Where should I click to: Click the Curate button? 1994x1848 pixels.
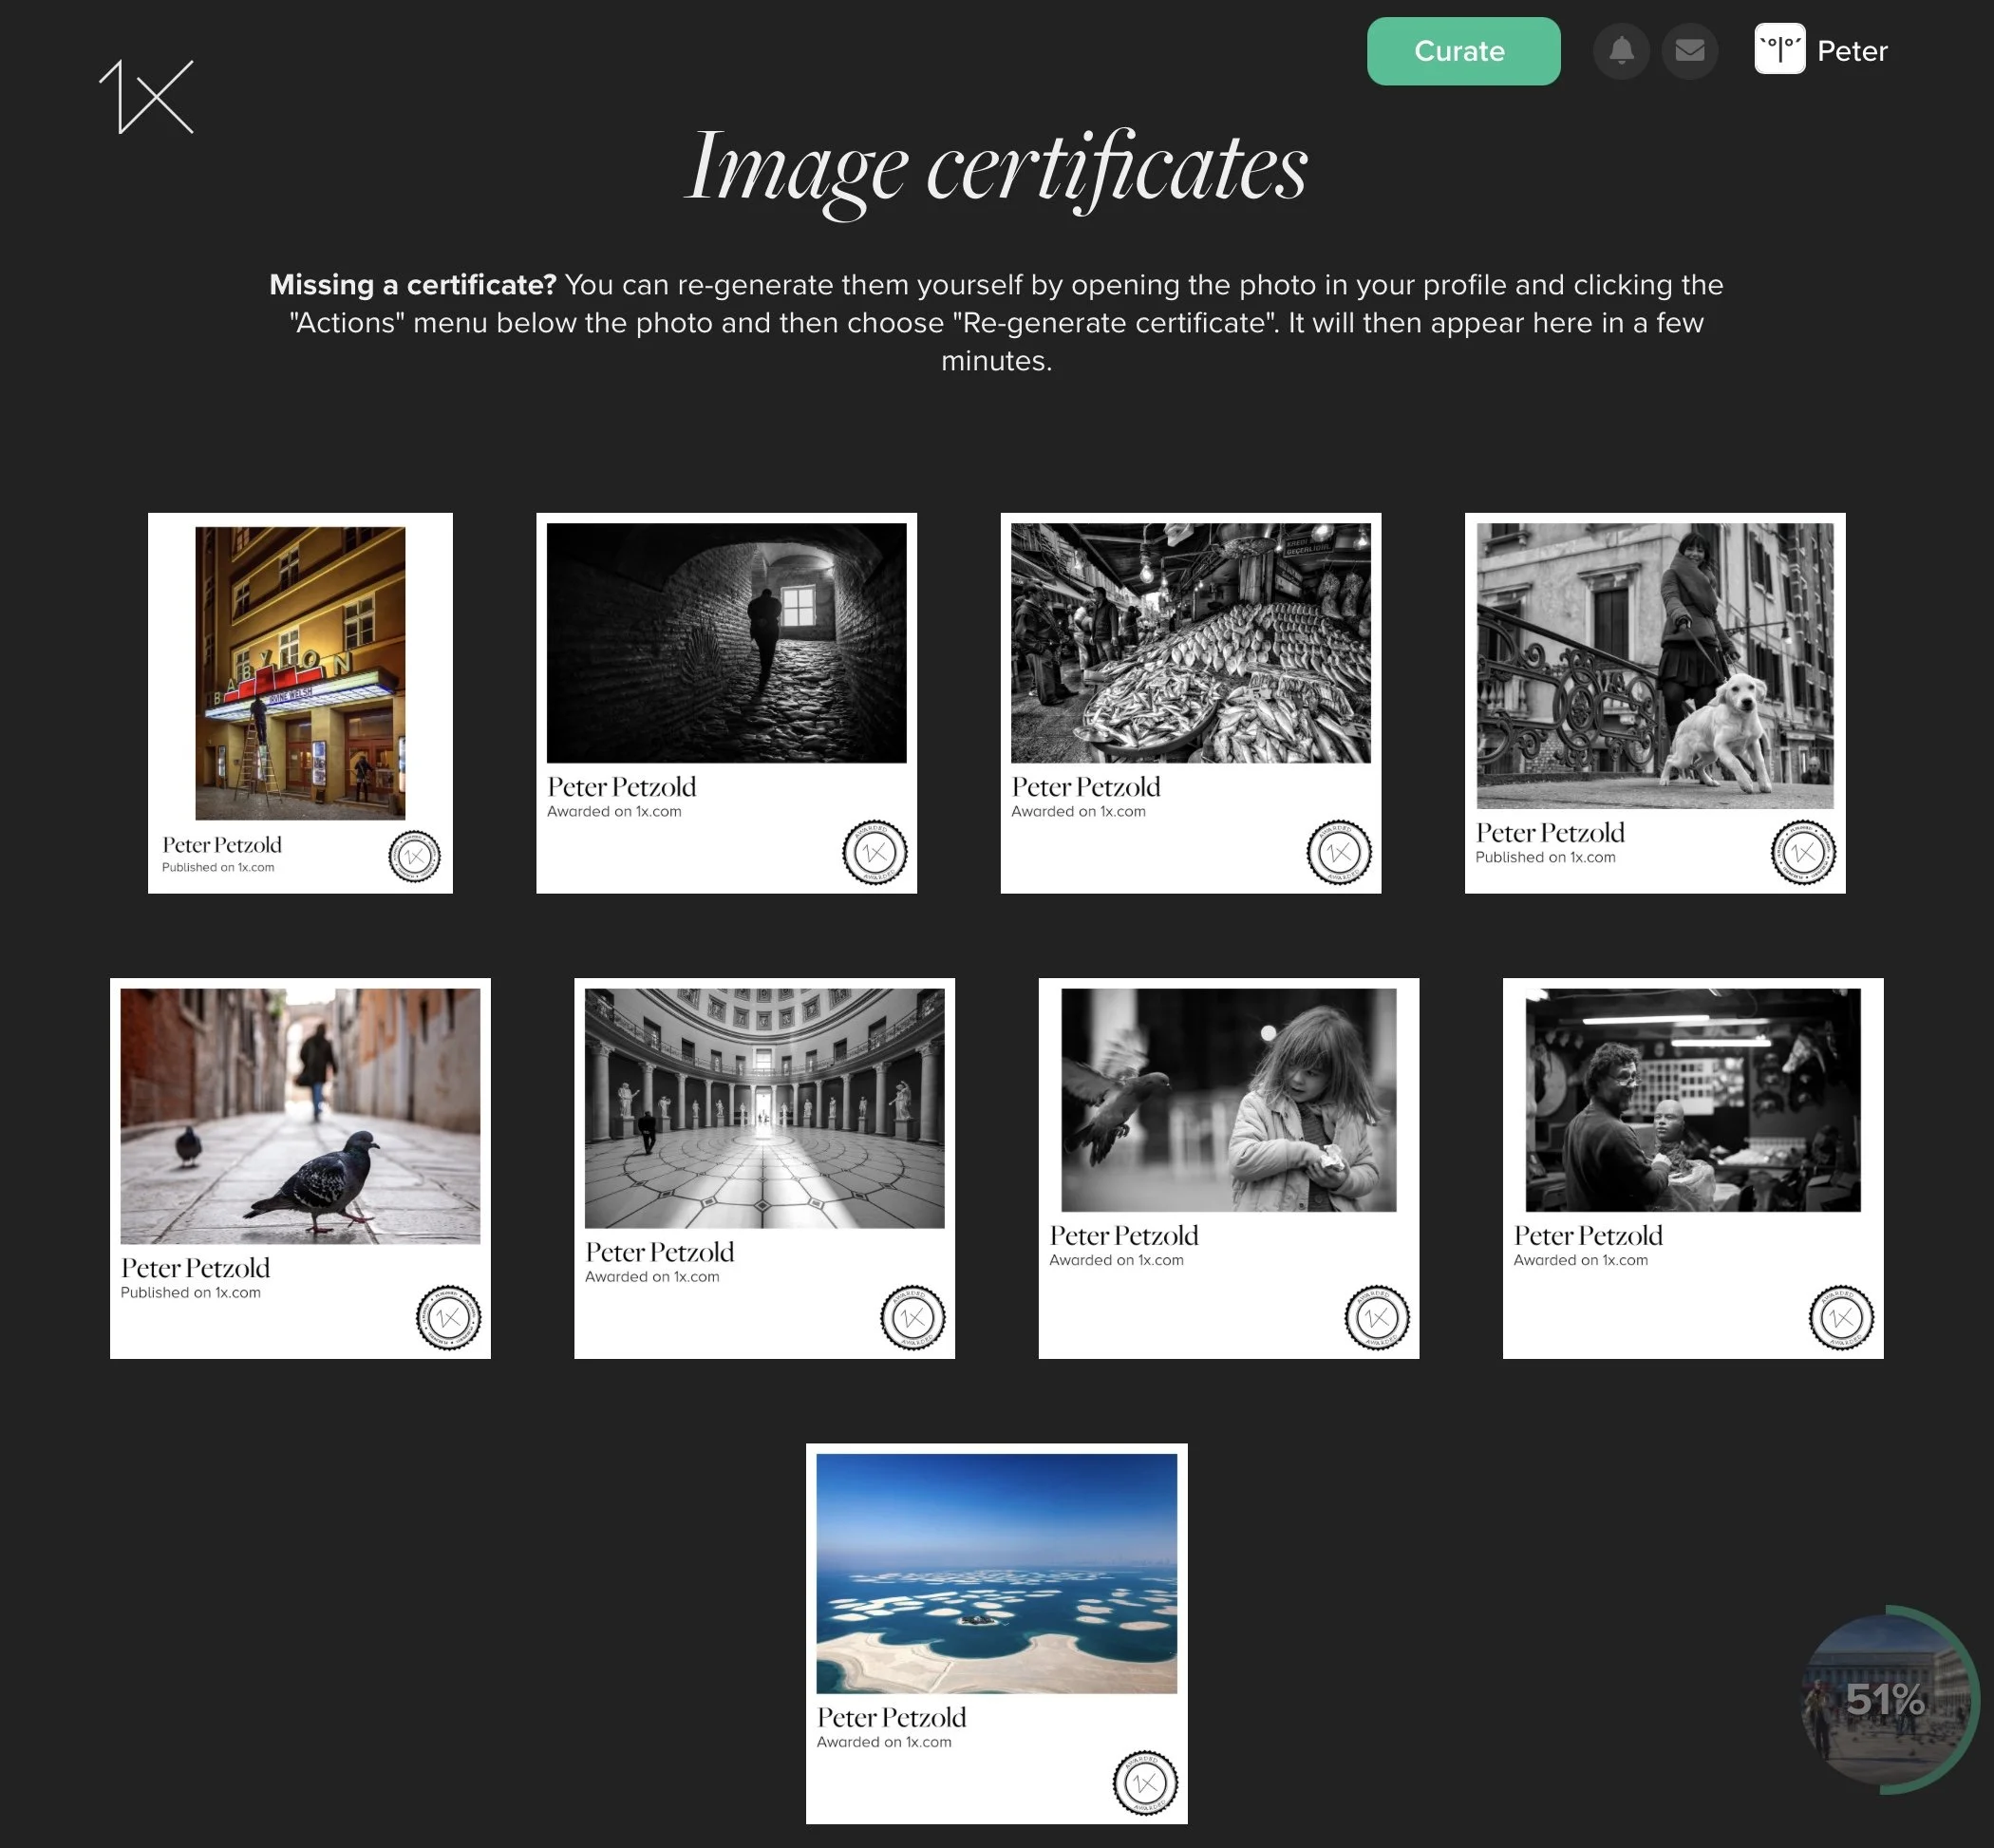coord(1462,51)
